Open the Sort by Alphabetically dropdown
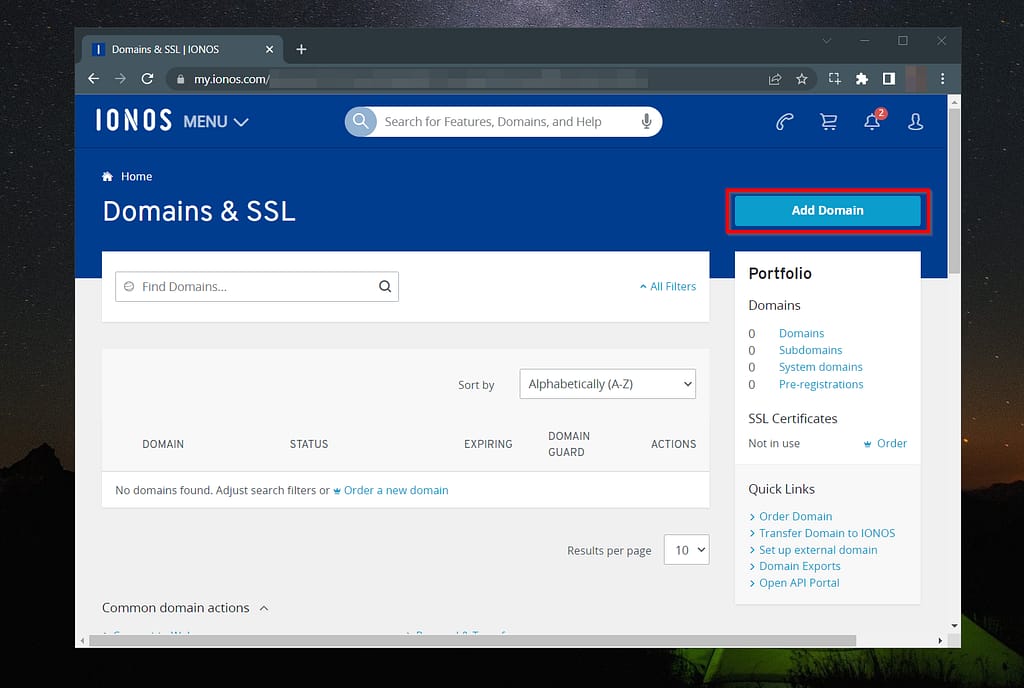 pyautogui.click(x=607, y=384)
